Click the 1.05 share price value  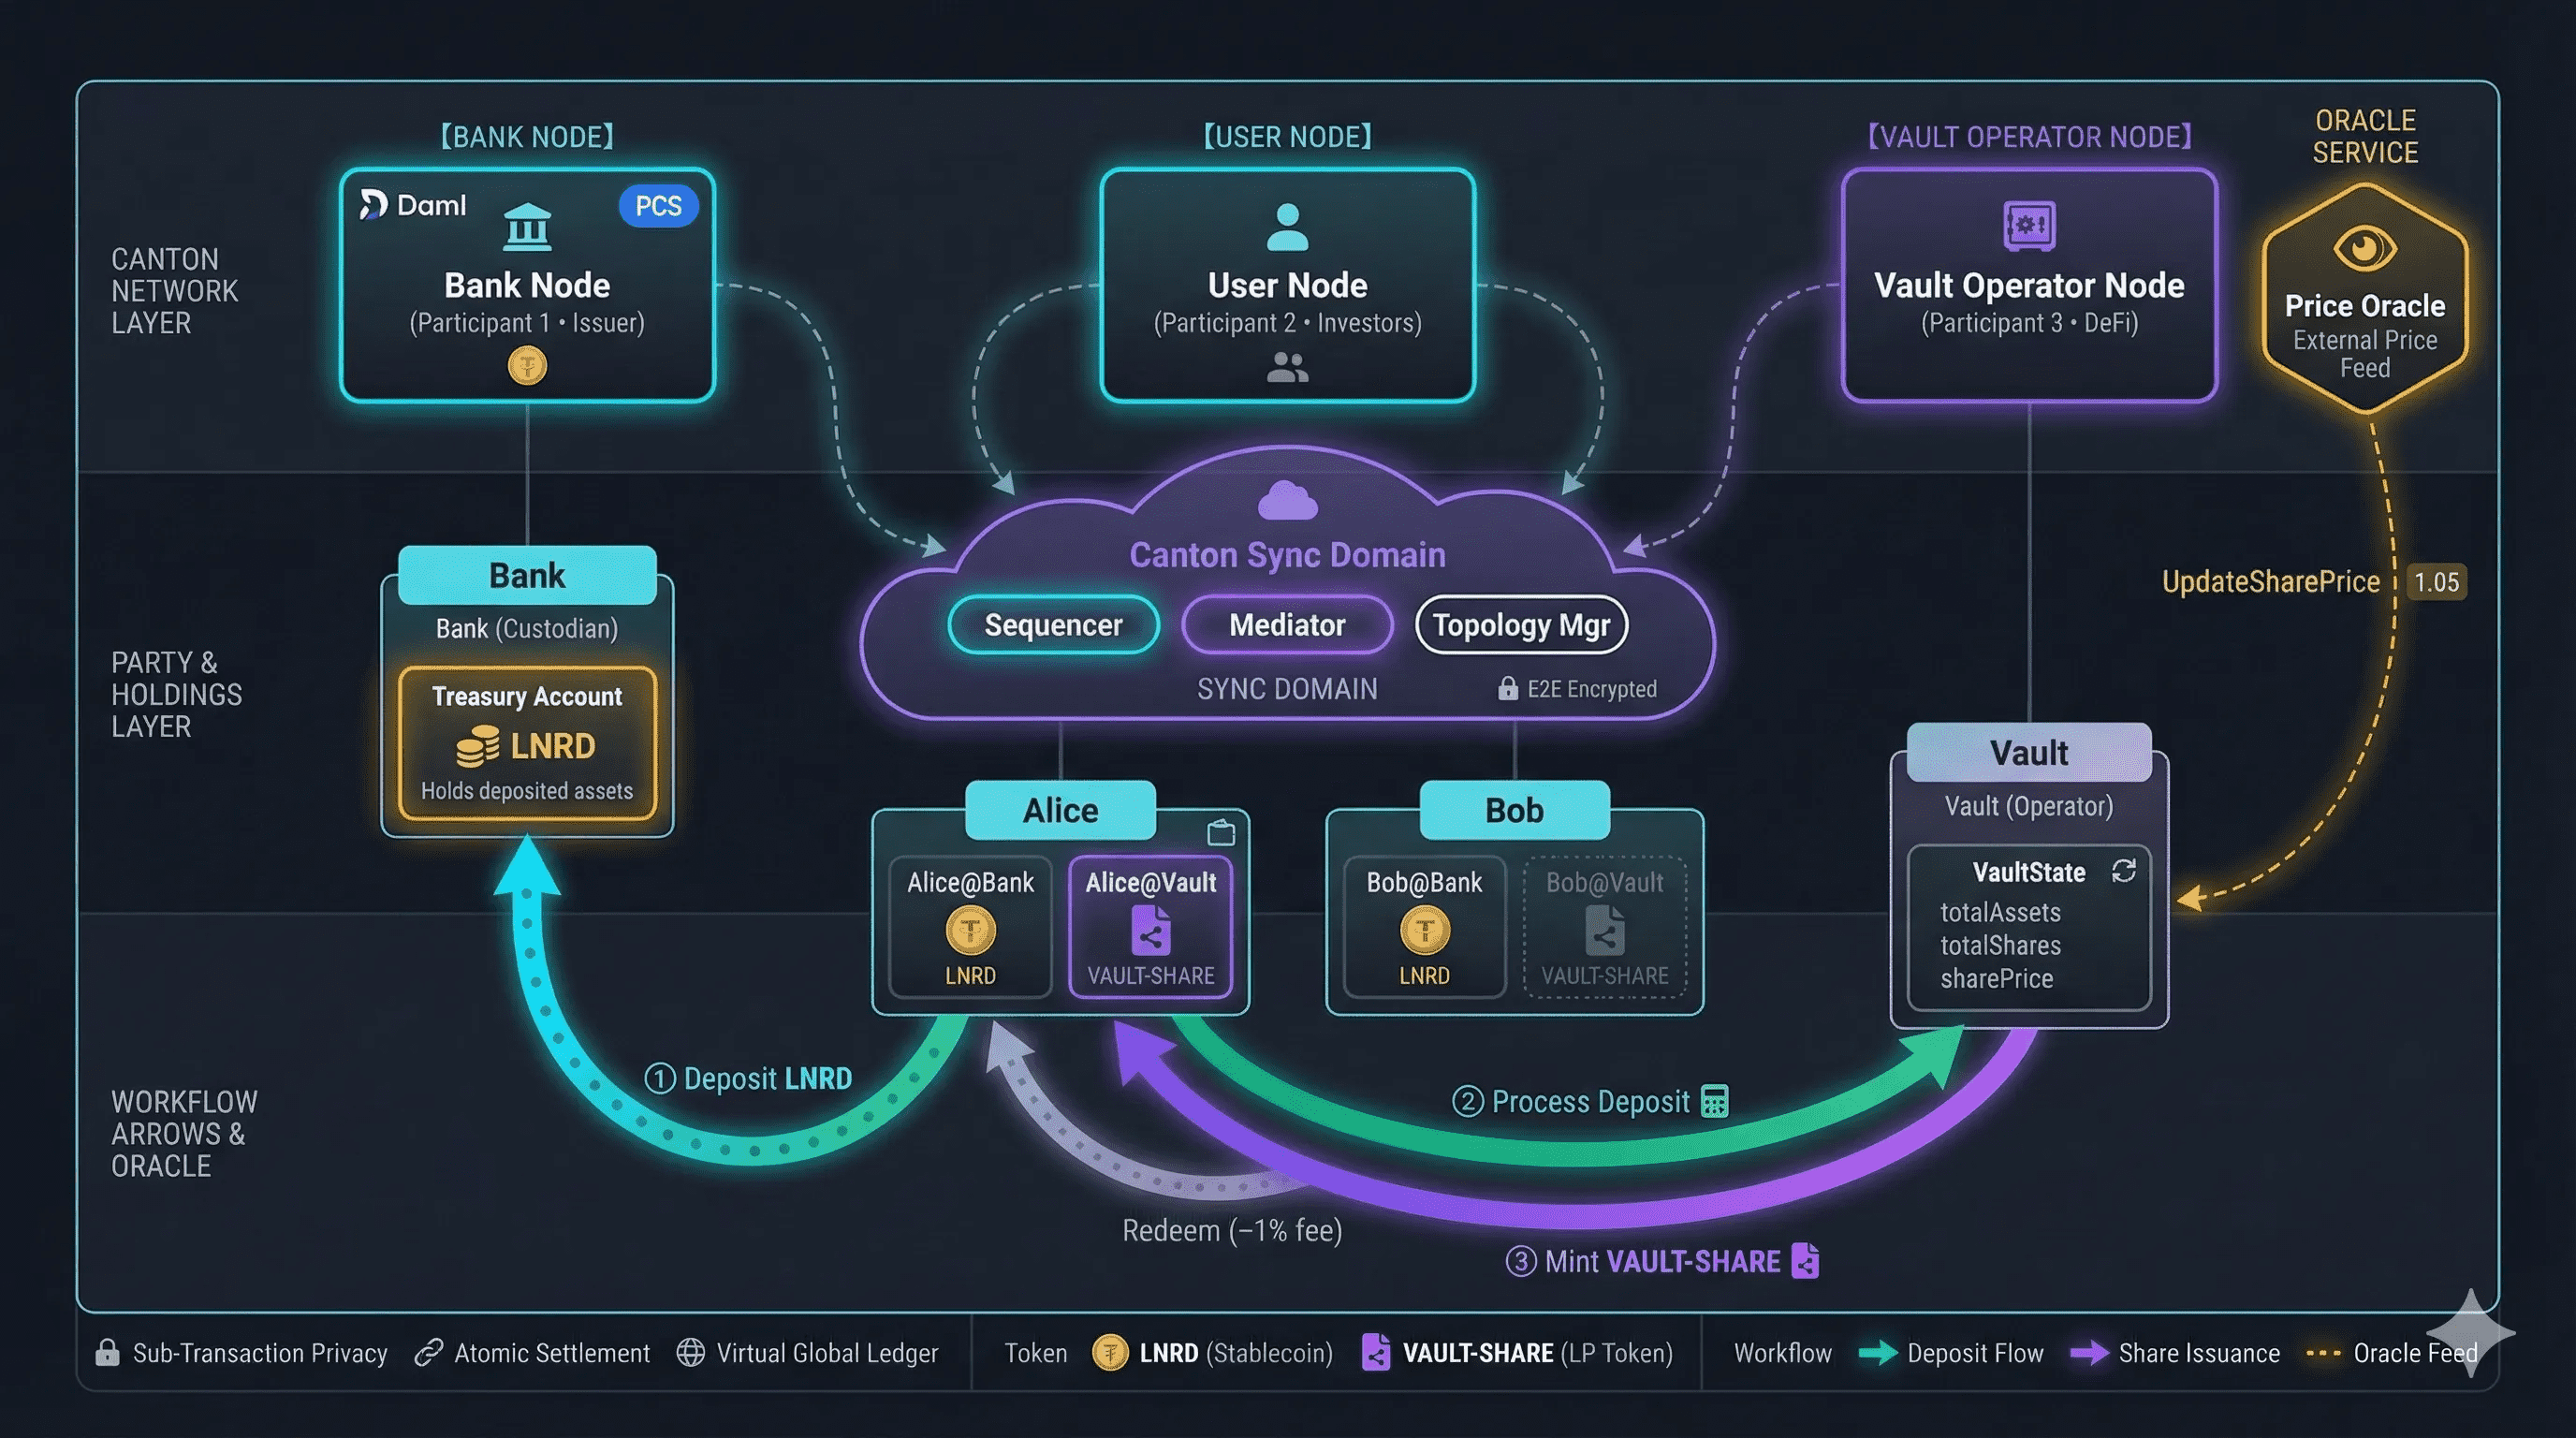pos(2436,582)
